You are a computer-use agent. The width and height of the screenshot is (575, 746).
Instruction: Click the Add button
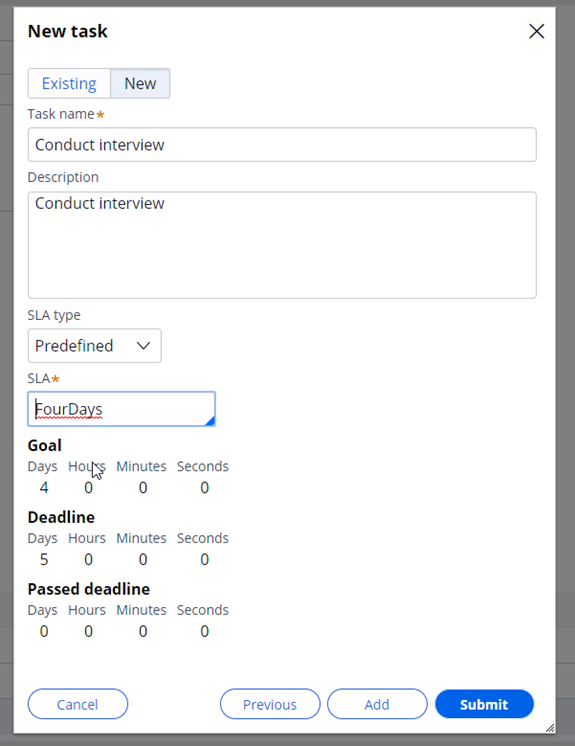tap(377, 704)
